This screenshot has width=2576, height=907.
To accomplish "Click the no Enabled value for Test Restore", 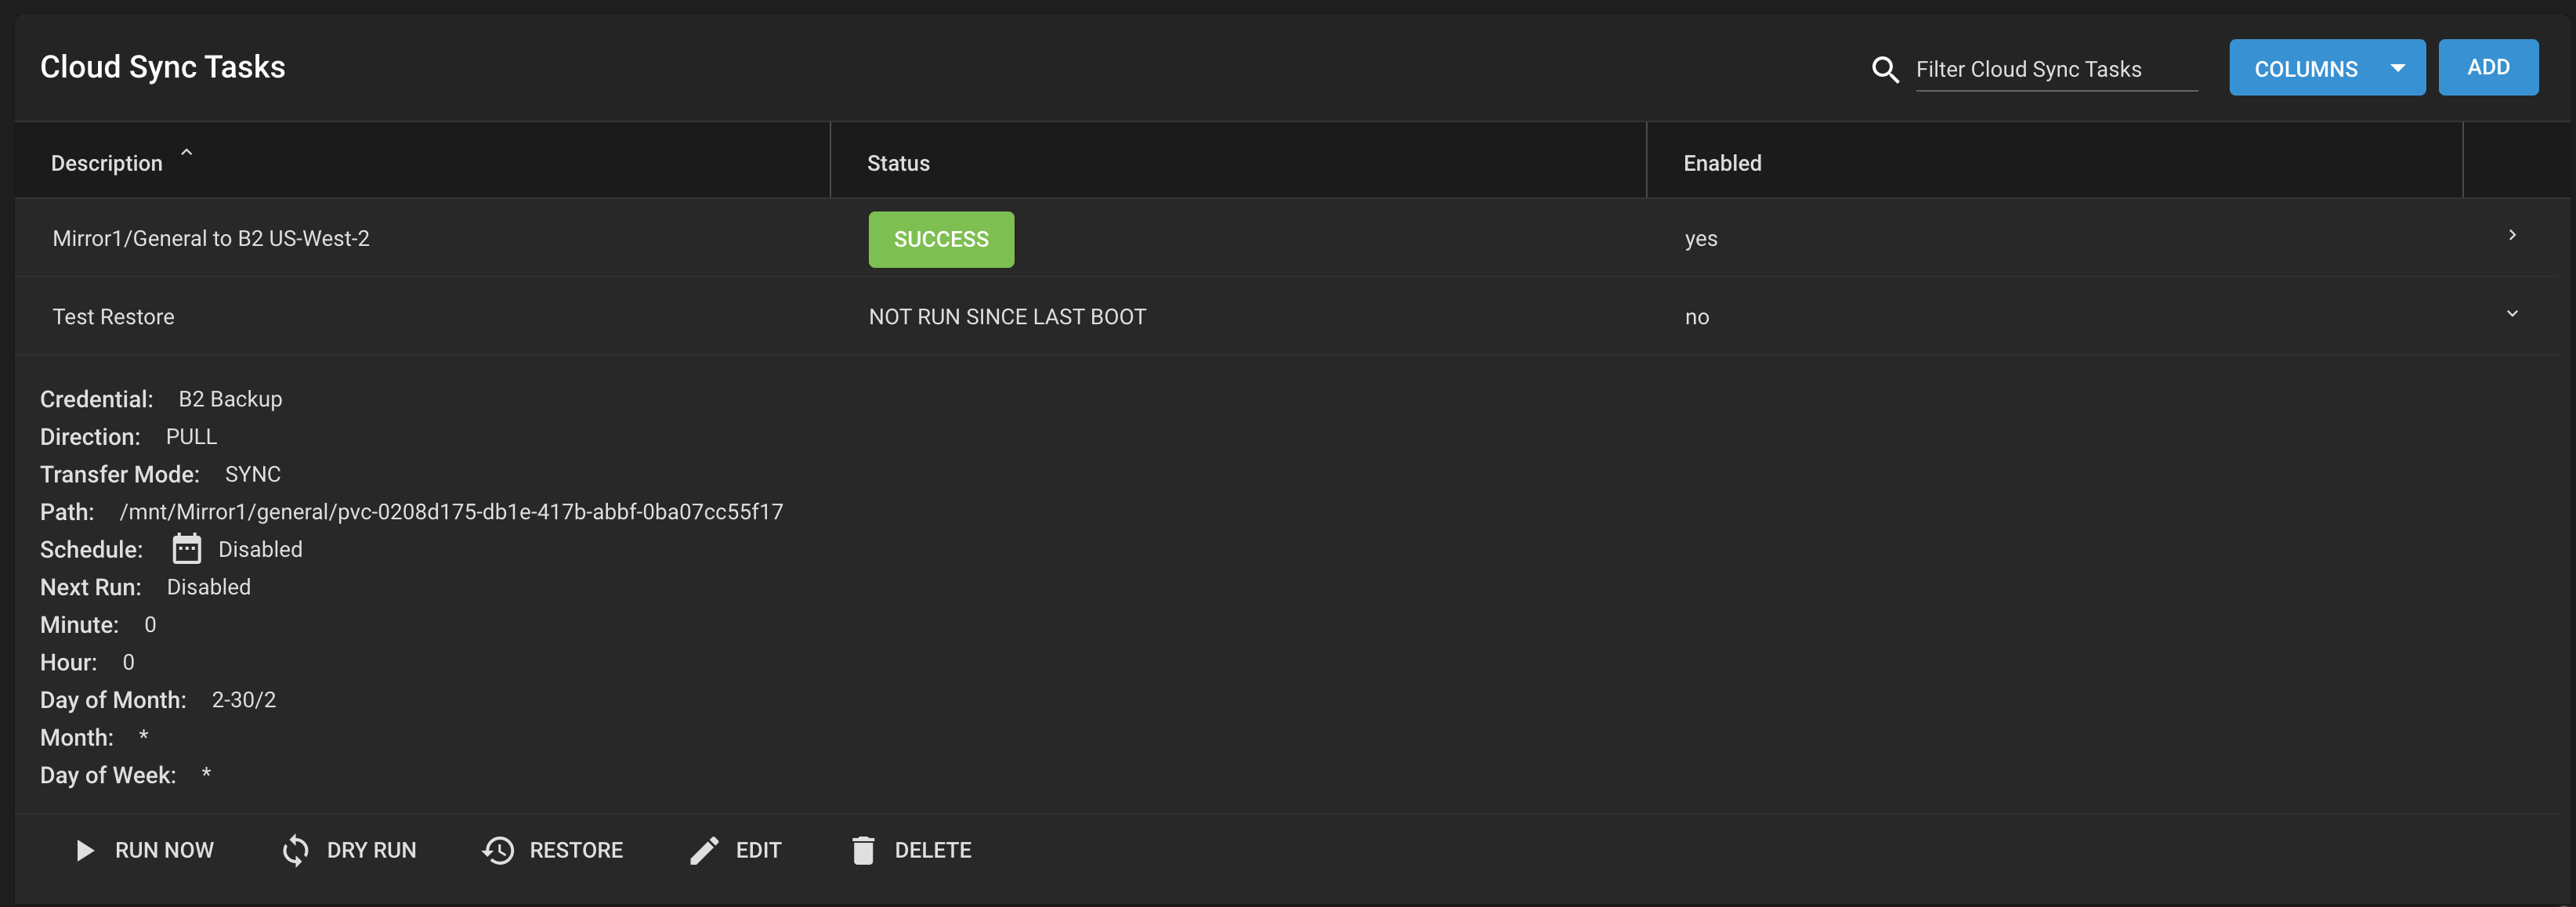I will [1697, 317].
